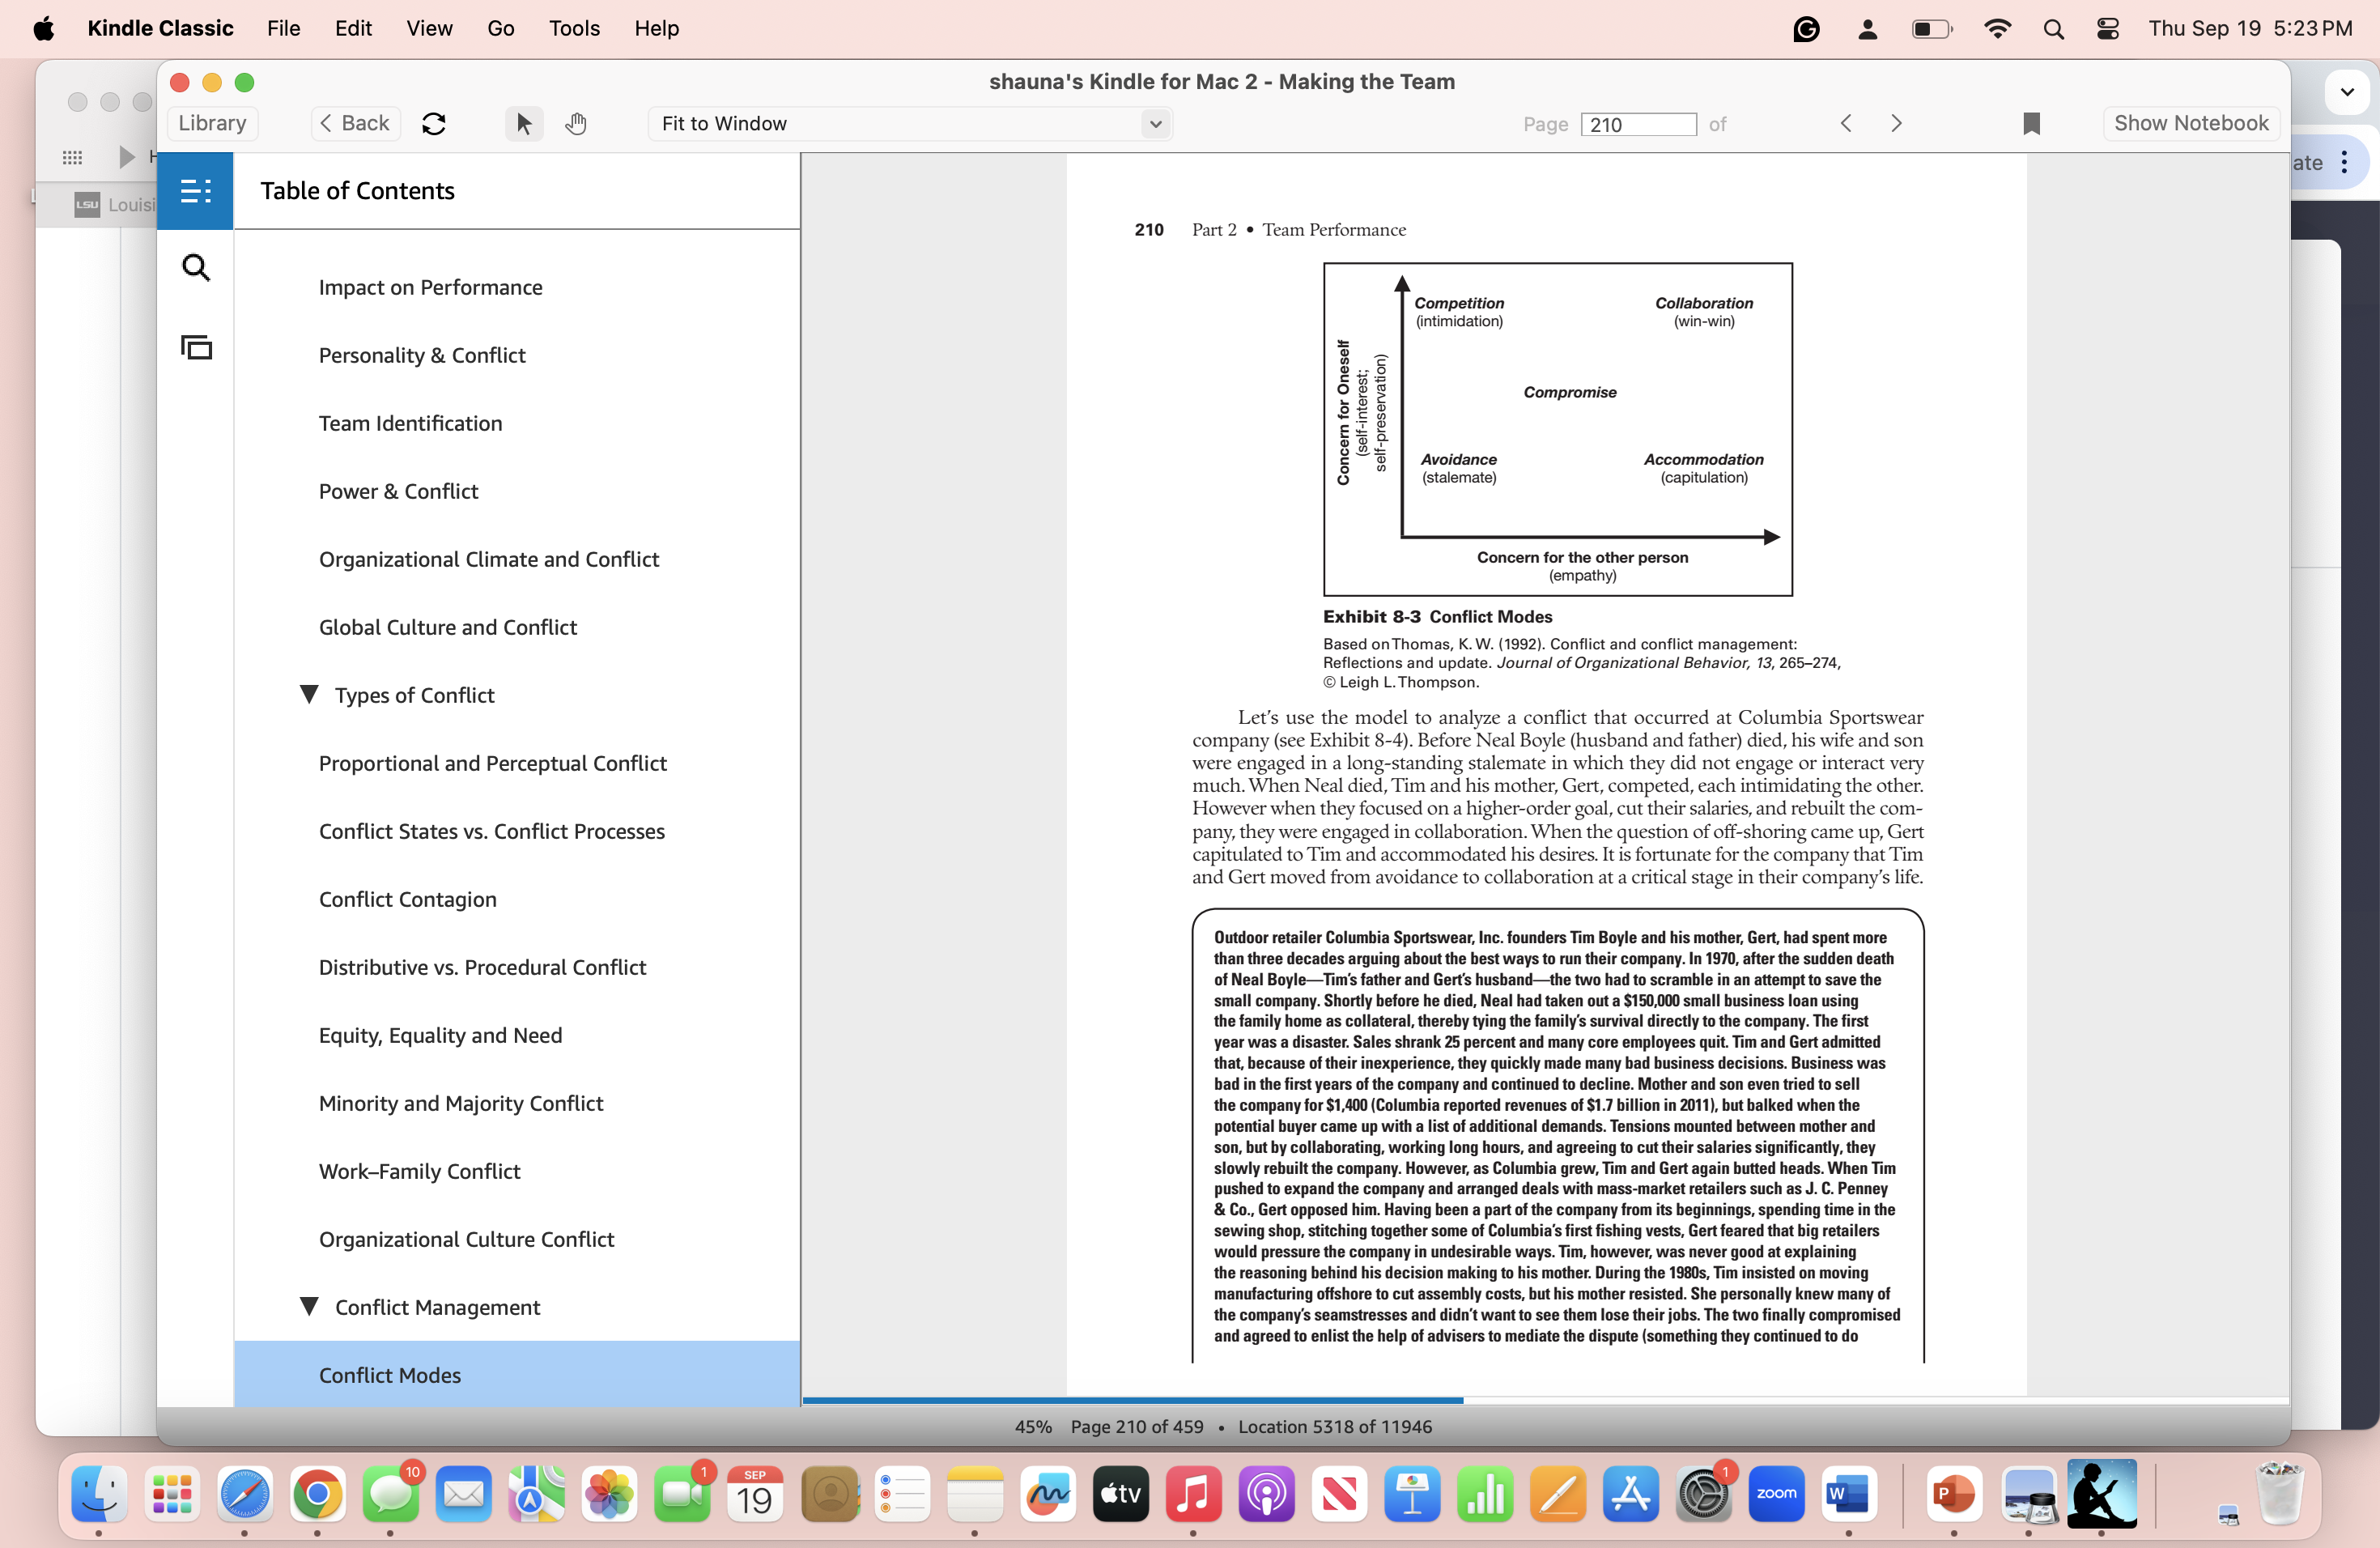The width and height of the screenshot is (2380, 1548).
Task: Go to the next page arrow
Action: click(1896, 123)
